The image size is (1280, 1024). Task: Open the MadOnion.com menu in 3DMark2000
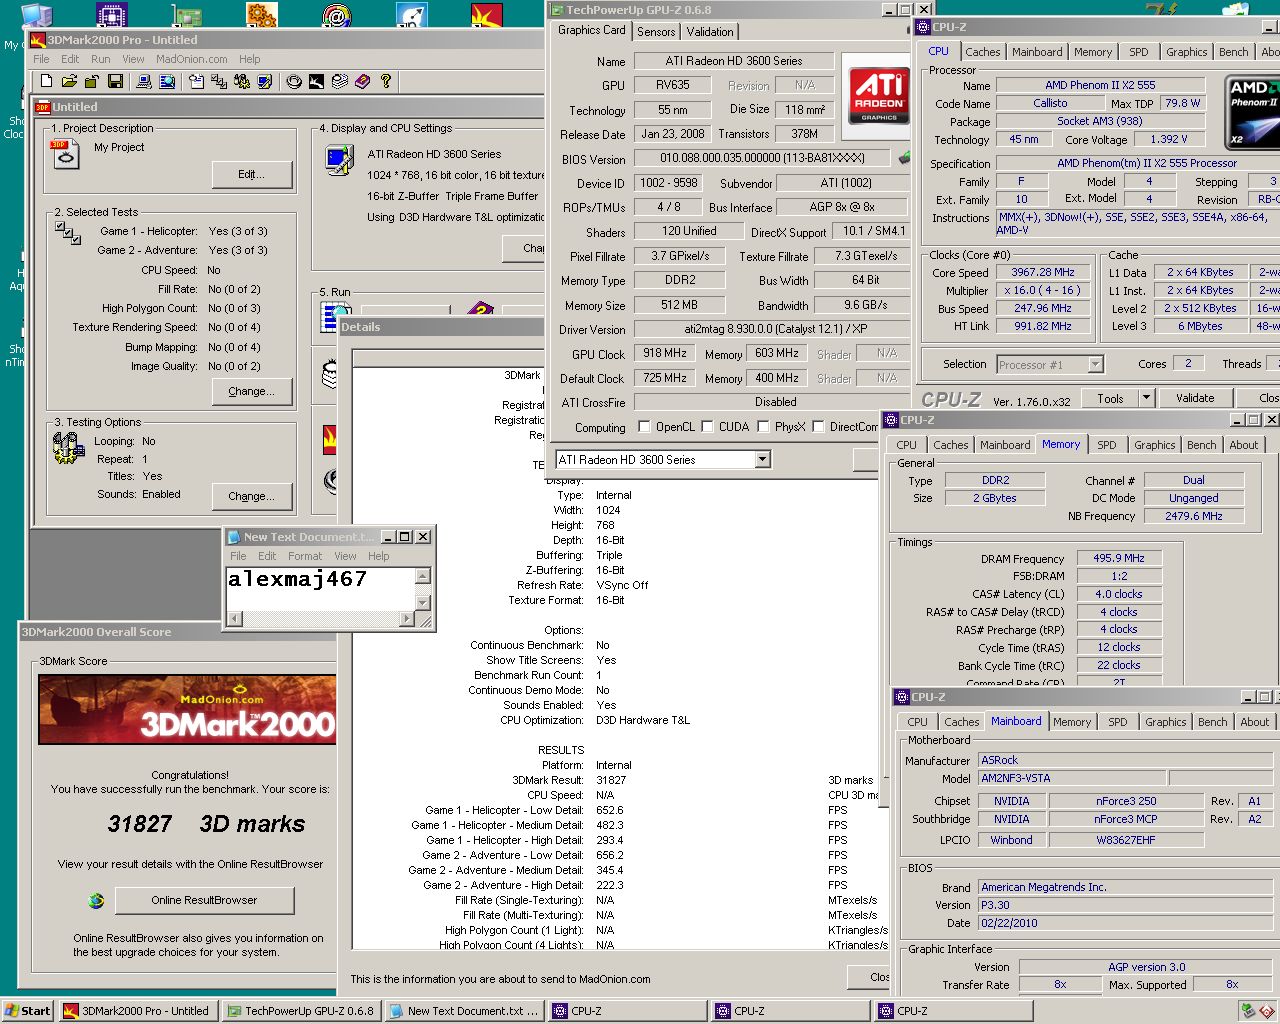(191, 59)
